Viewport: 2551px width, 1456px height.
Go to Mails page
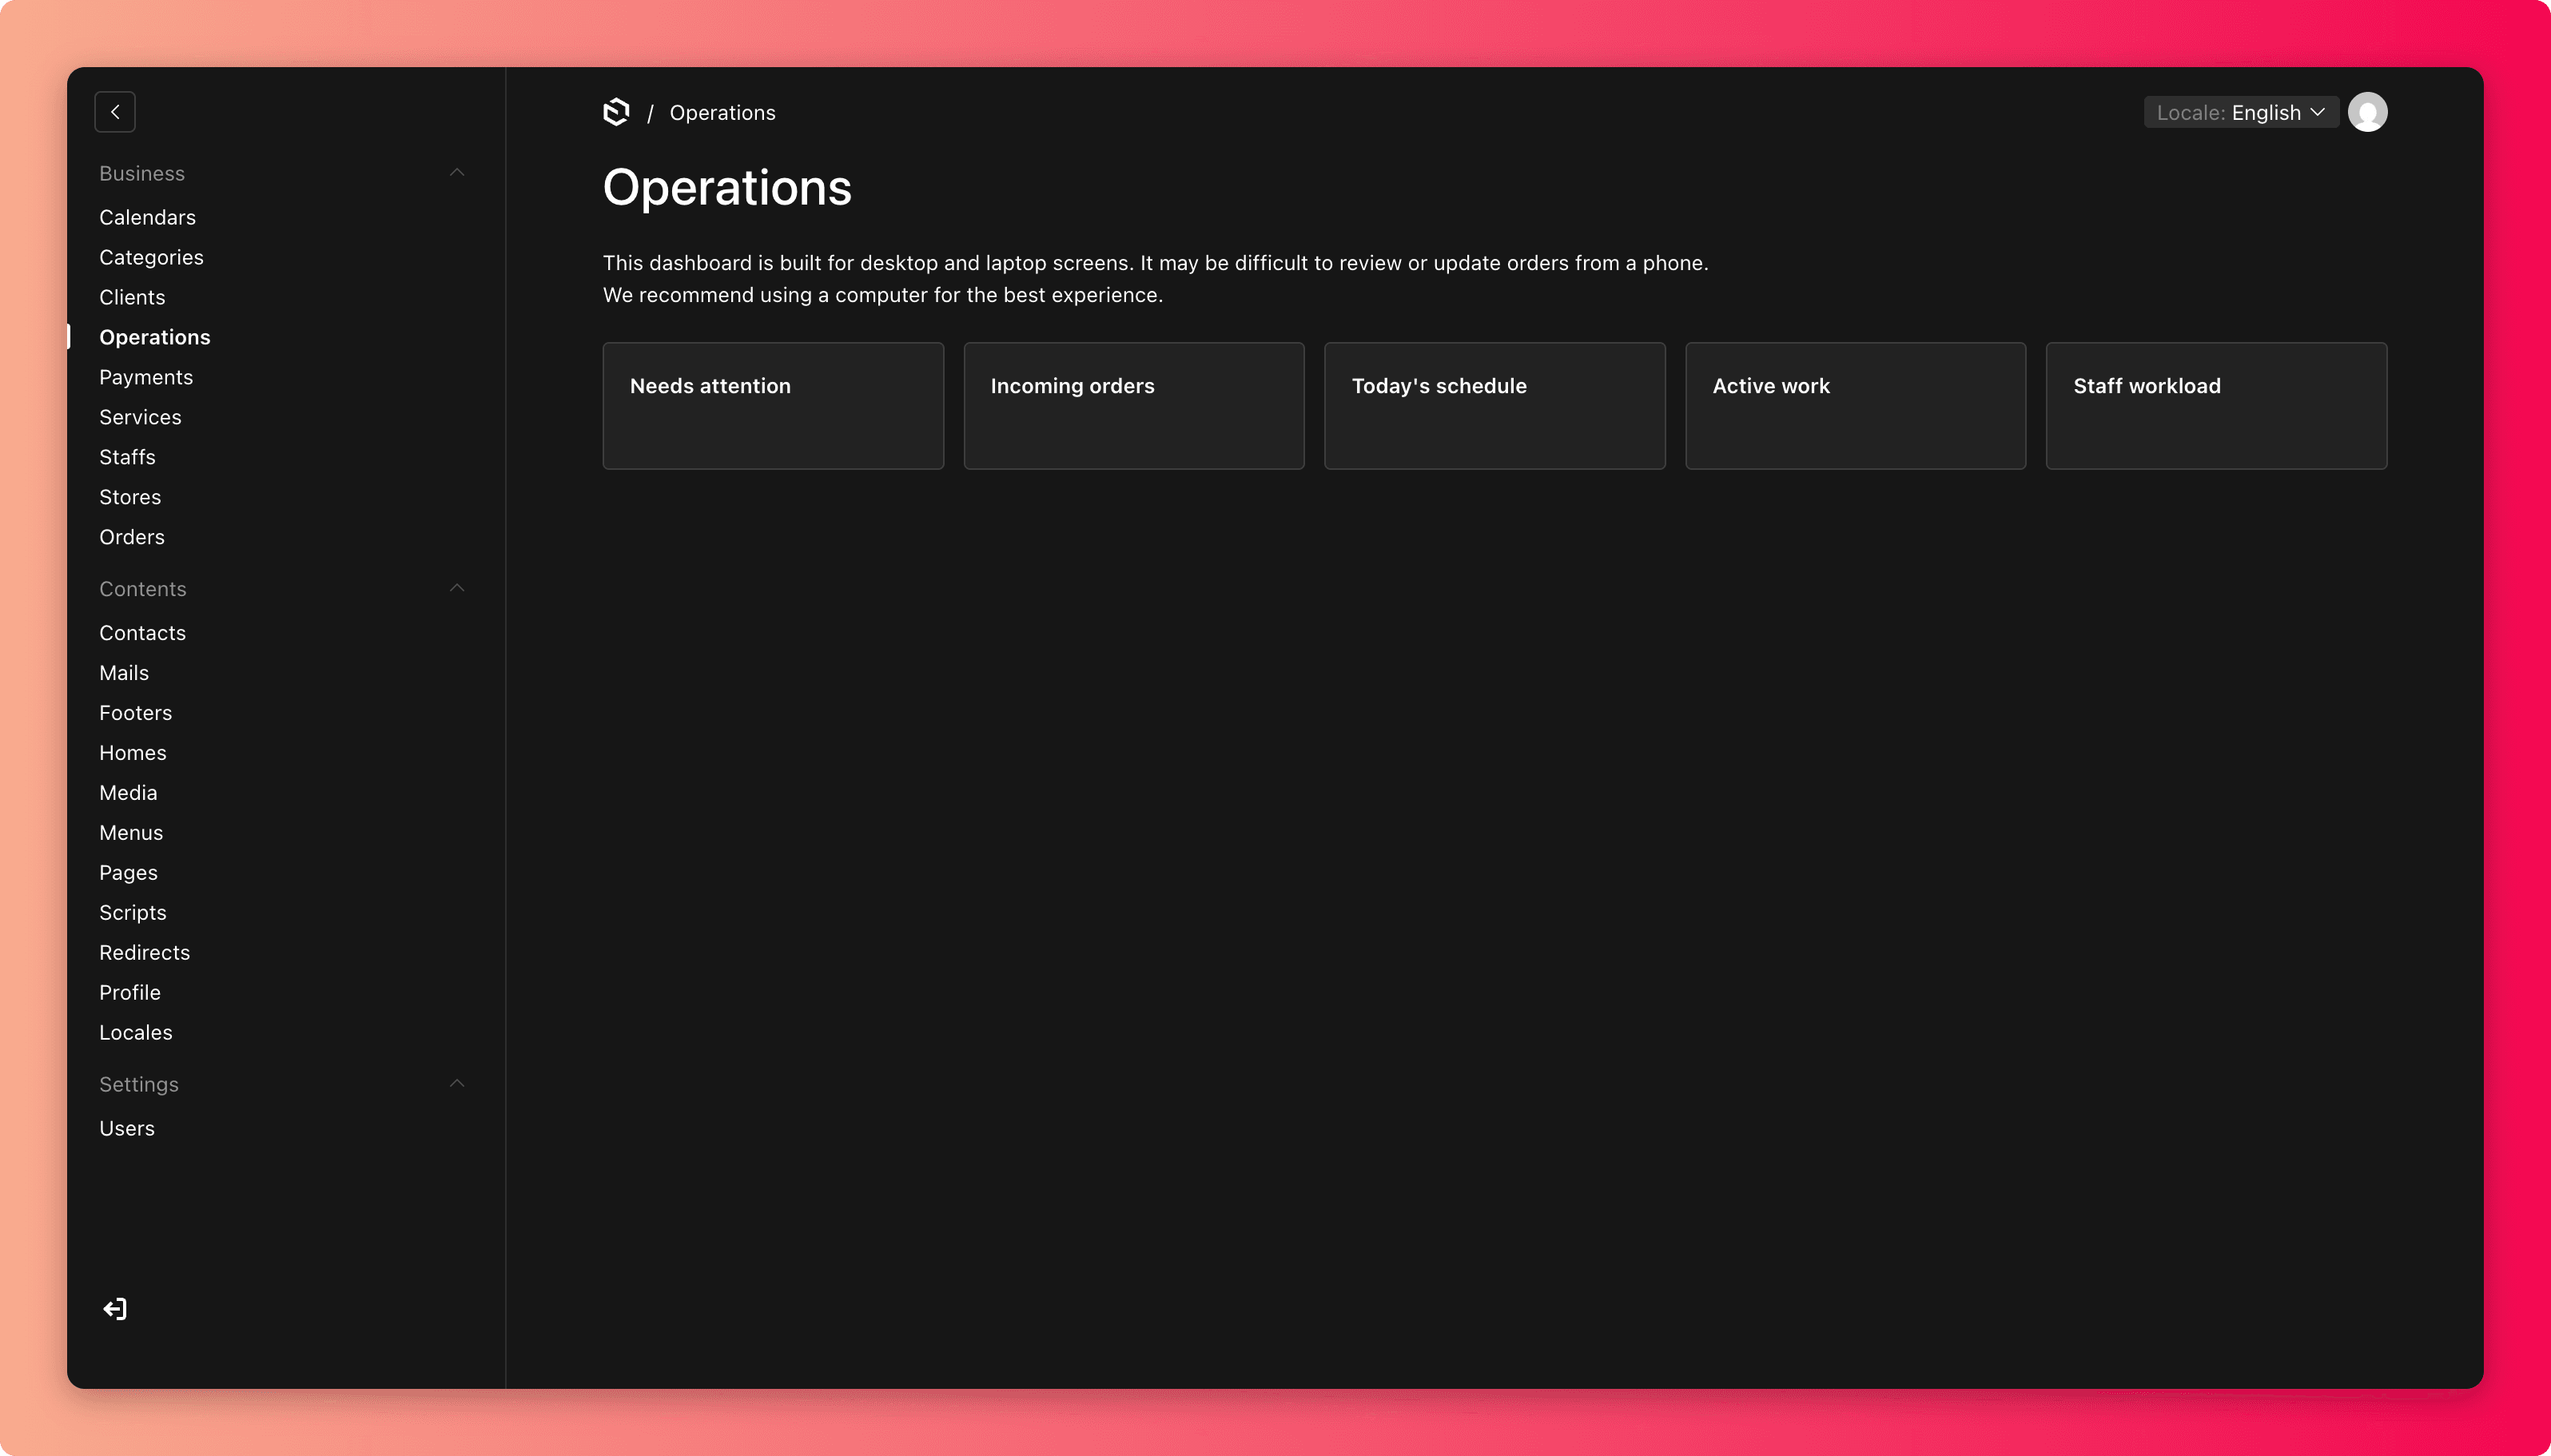(124, 673)
